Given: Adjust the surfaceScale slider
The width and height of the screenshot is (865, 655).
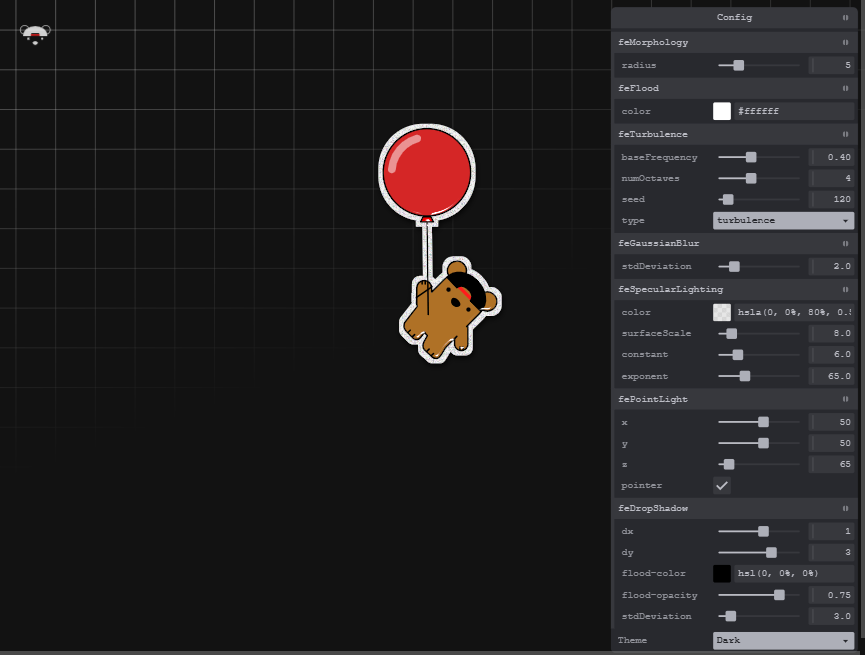Looking at the screenshot, I should click(x=759, y=333).
